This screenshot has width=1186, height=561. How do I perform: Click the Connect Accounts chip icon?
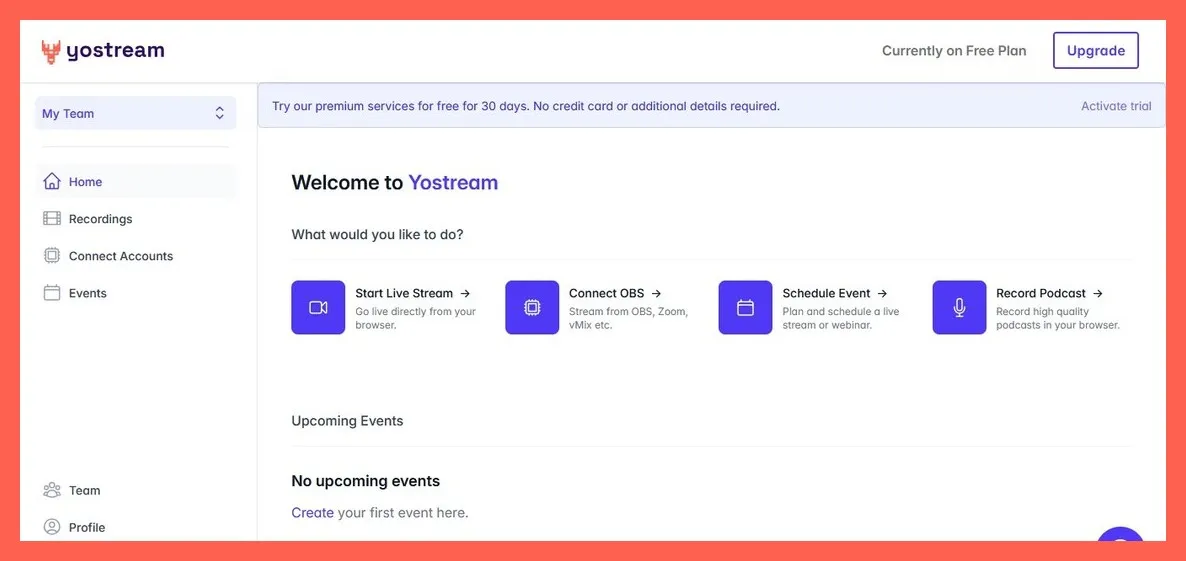tap(51, 256)
